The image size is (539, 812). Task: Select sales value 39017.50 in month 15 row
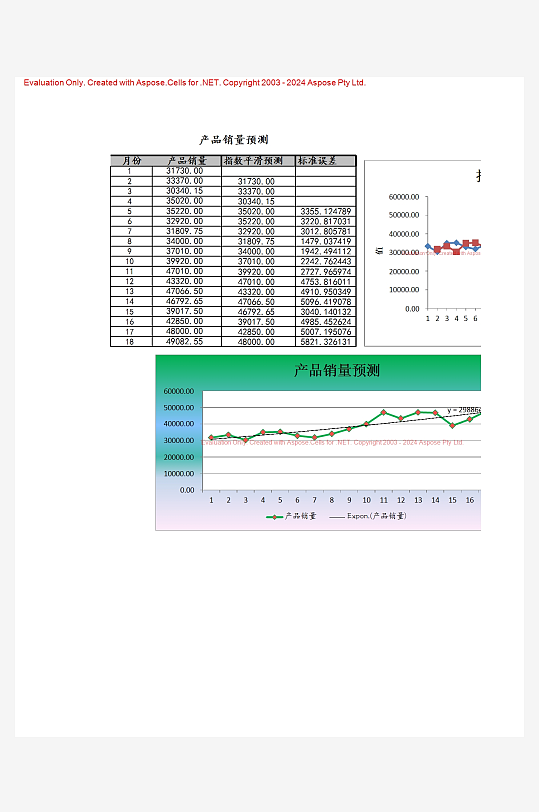185,311
